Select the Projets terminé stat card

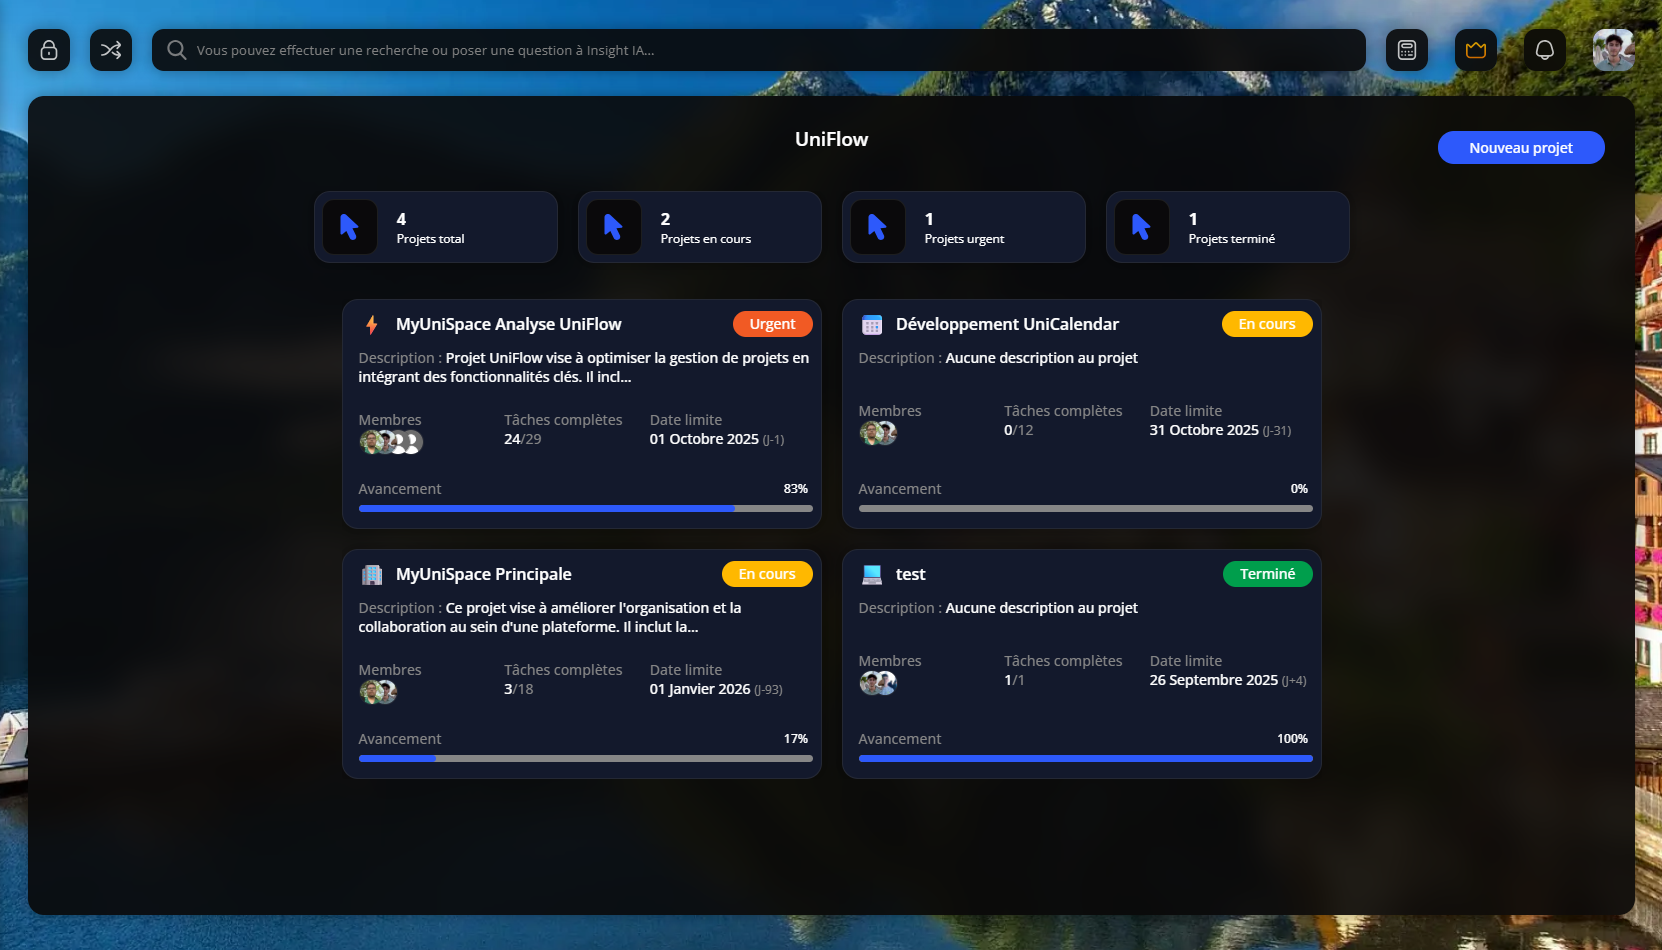(1228, 227)
